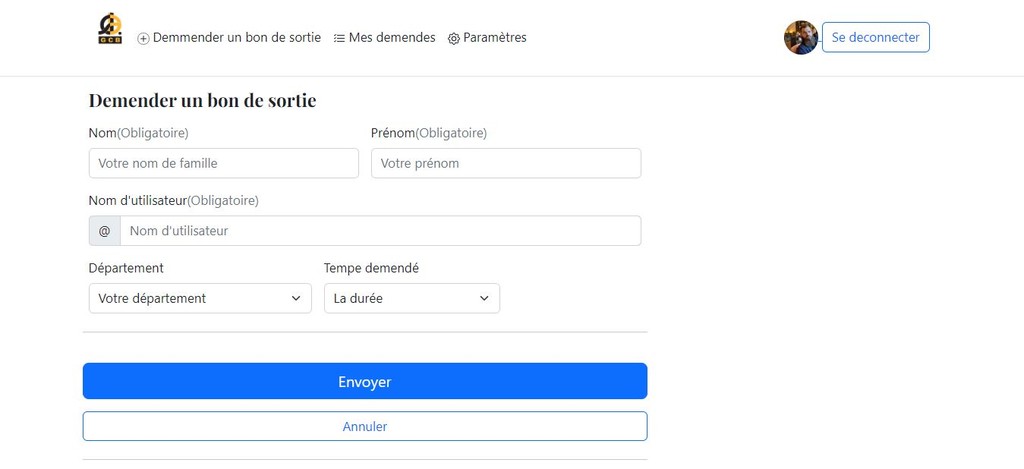This screenshot has height=469, width=1024.
Task: Log out with Se deconnecter button
Action: [875, 37]
